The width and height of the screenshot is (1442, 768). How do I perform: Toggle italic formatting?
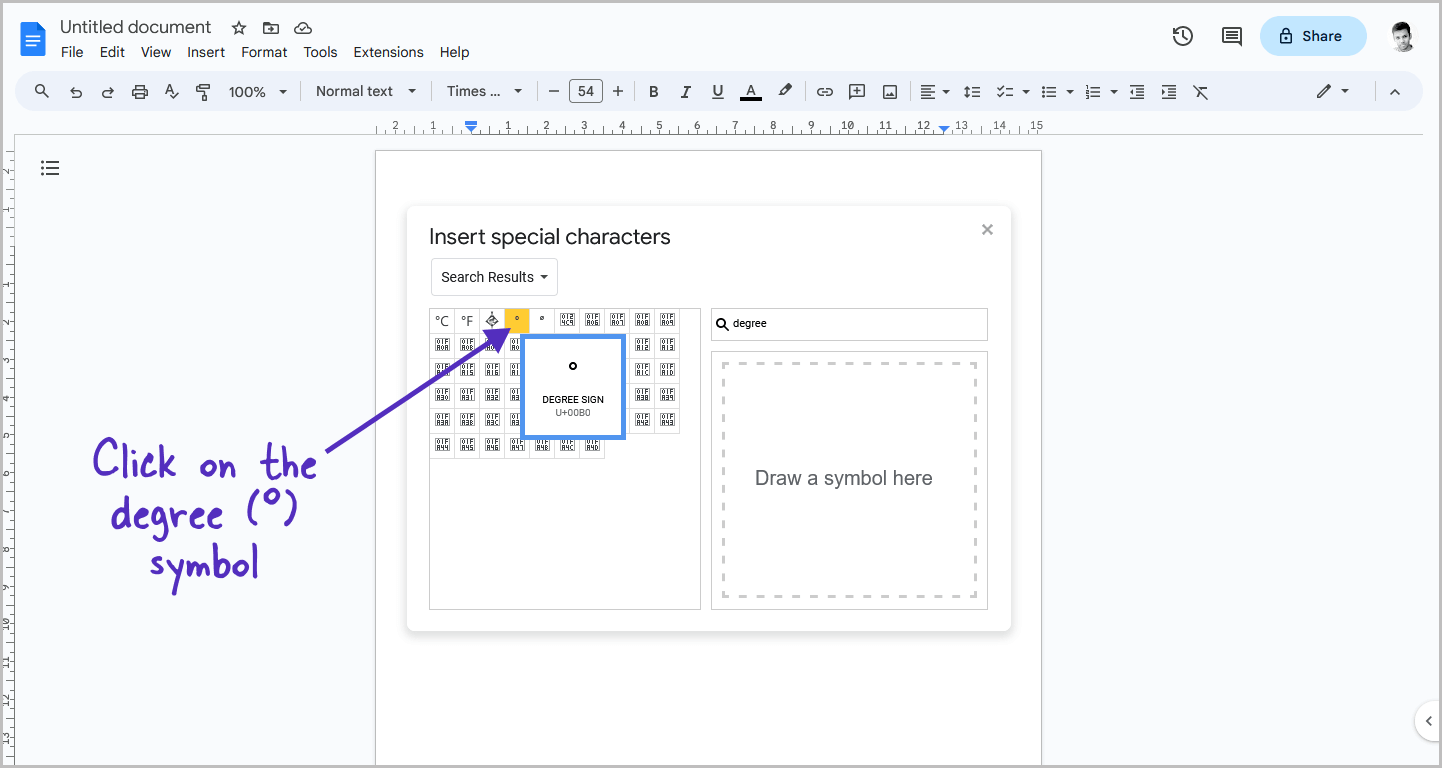[685, 91]
